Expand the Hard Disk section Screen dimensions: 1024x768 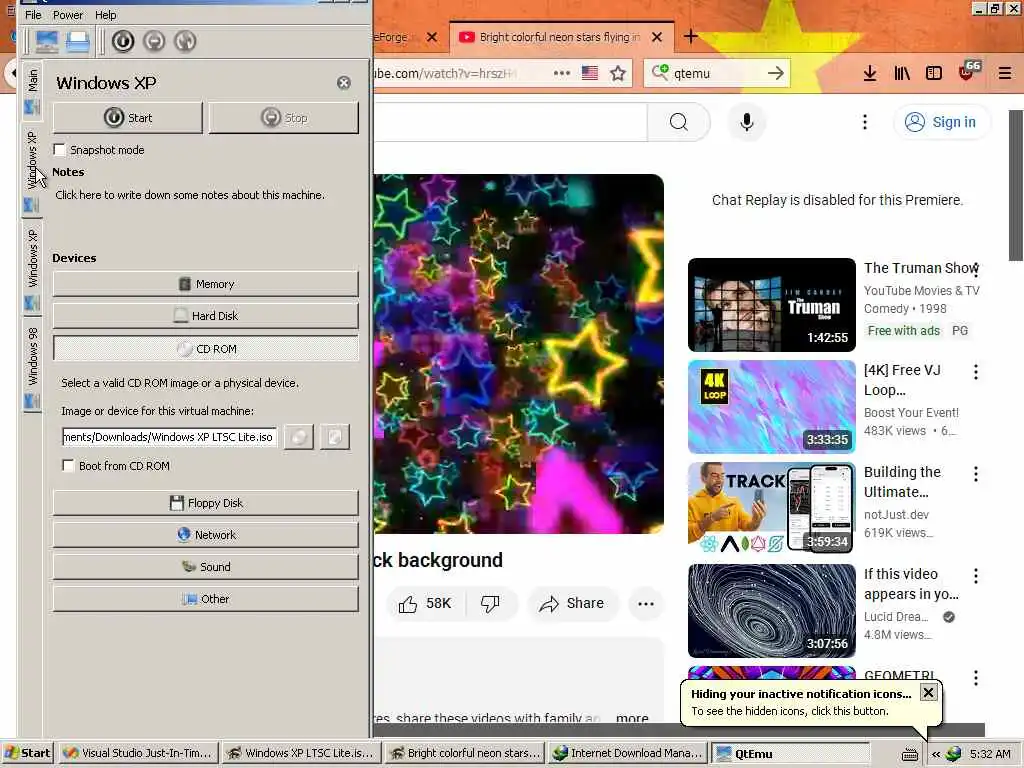click(x=206, y=316)
